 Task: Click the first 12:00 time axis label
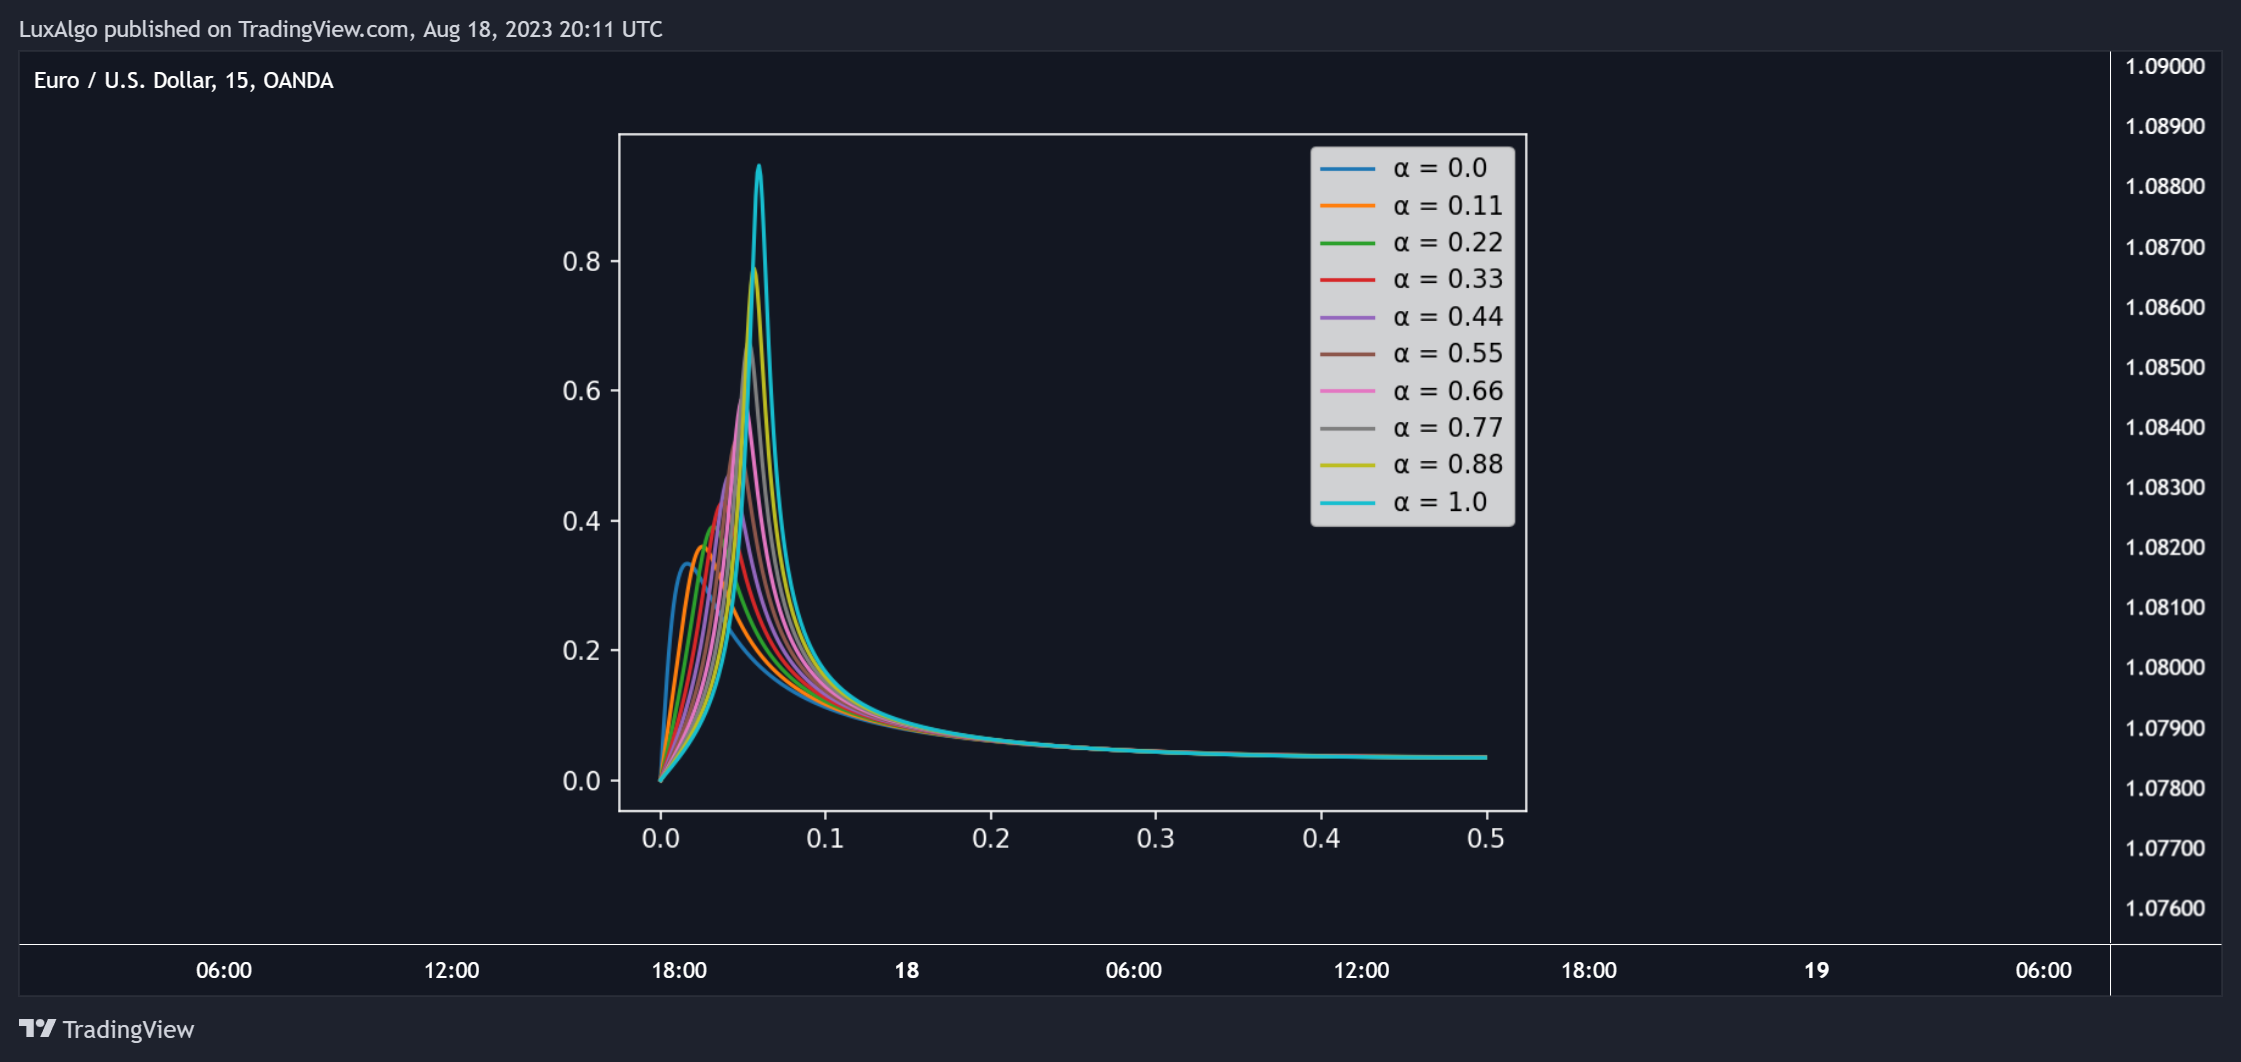click(452, 970)
